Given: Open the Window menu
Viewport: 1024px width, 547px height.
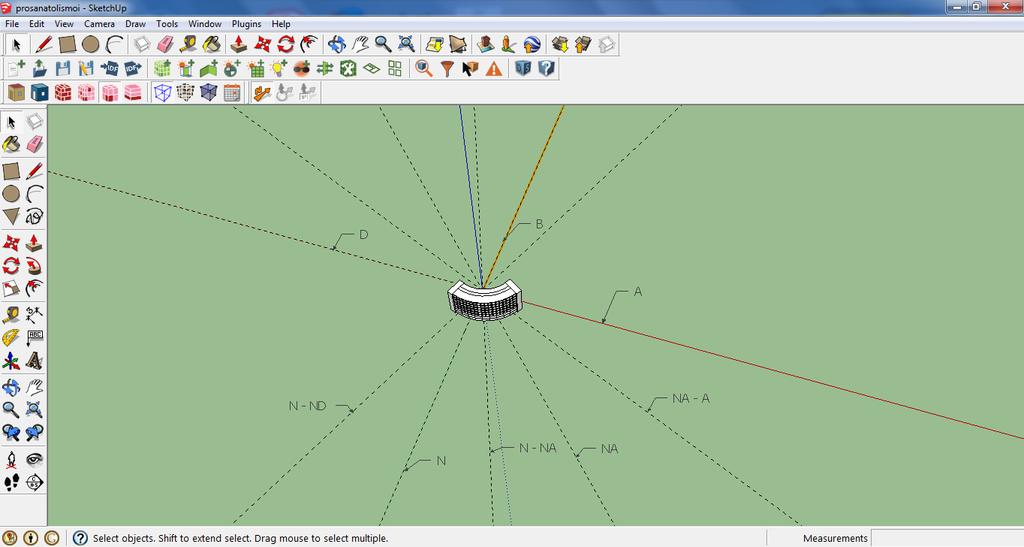Looking at the screenshot, I should pyautogui.click(x=205, y=23).
